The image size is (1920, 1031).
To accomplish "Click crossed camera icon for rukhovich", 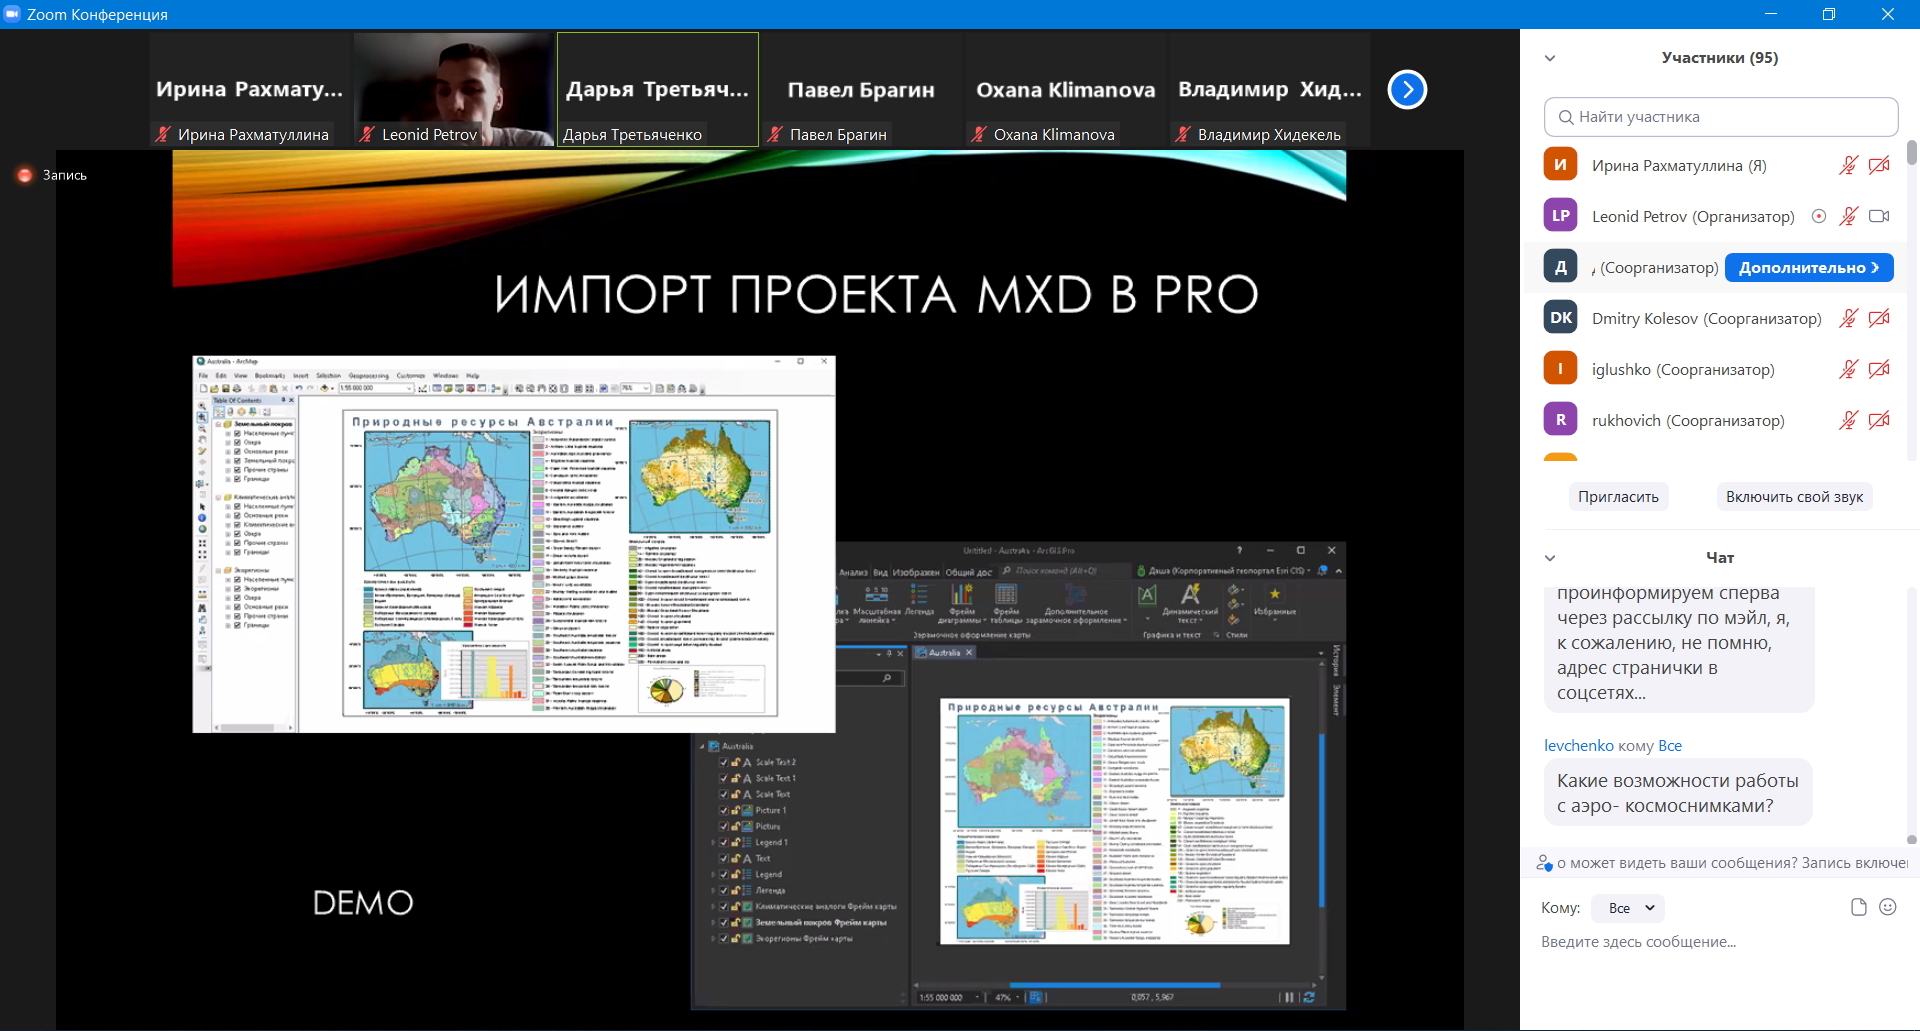I will coord(1879,420).
